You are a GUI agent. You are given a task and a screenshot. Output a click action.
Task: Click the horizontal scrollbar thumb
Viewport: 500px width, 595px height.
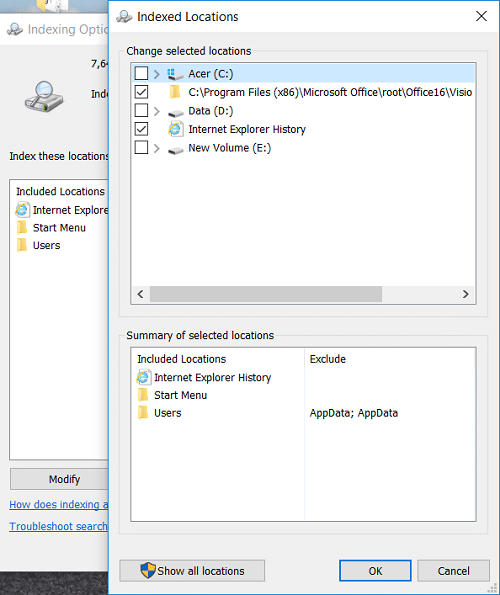coord(266,294)
